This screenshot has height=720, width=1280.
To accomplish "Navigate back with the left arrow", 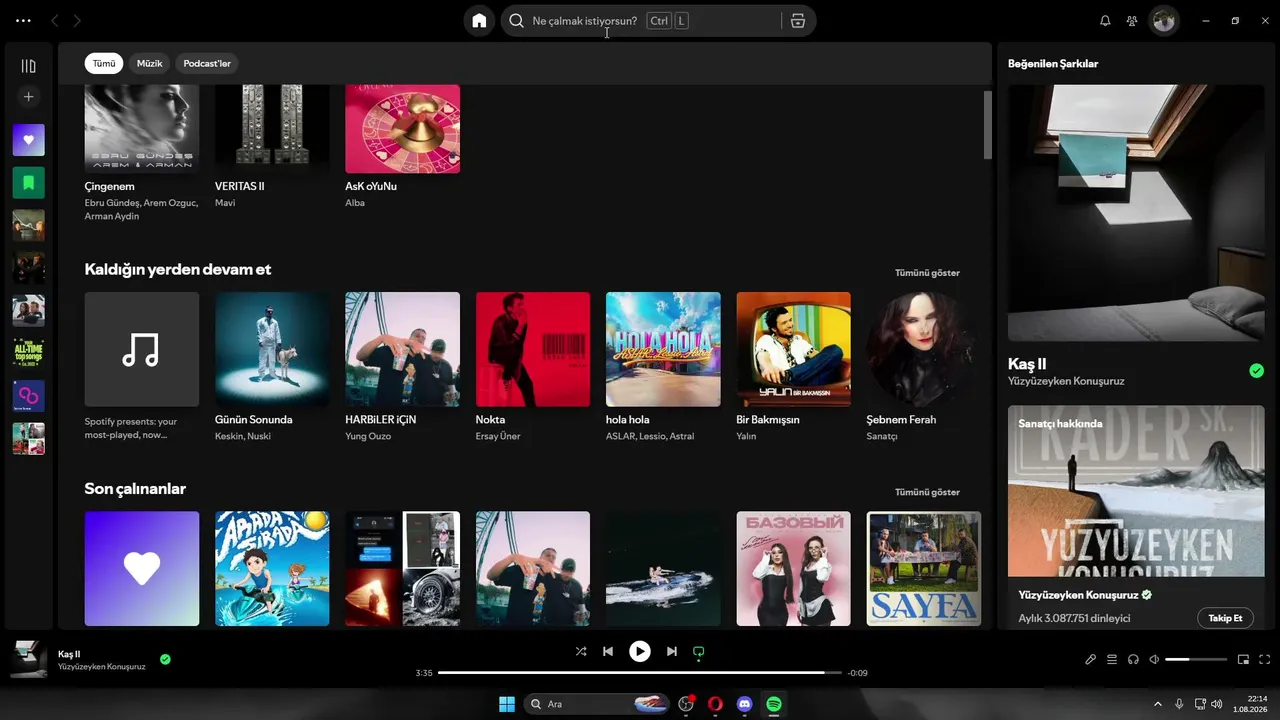I will pyautogui.click(x=55, y=21).
